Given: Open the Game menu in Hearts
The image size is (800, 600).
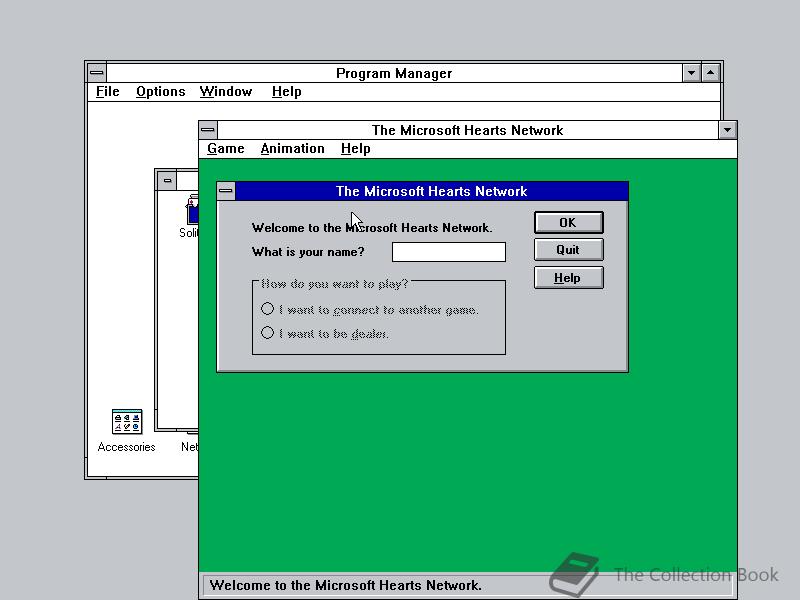Looking at the screenshot, I should [x=226, y=148].
